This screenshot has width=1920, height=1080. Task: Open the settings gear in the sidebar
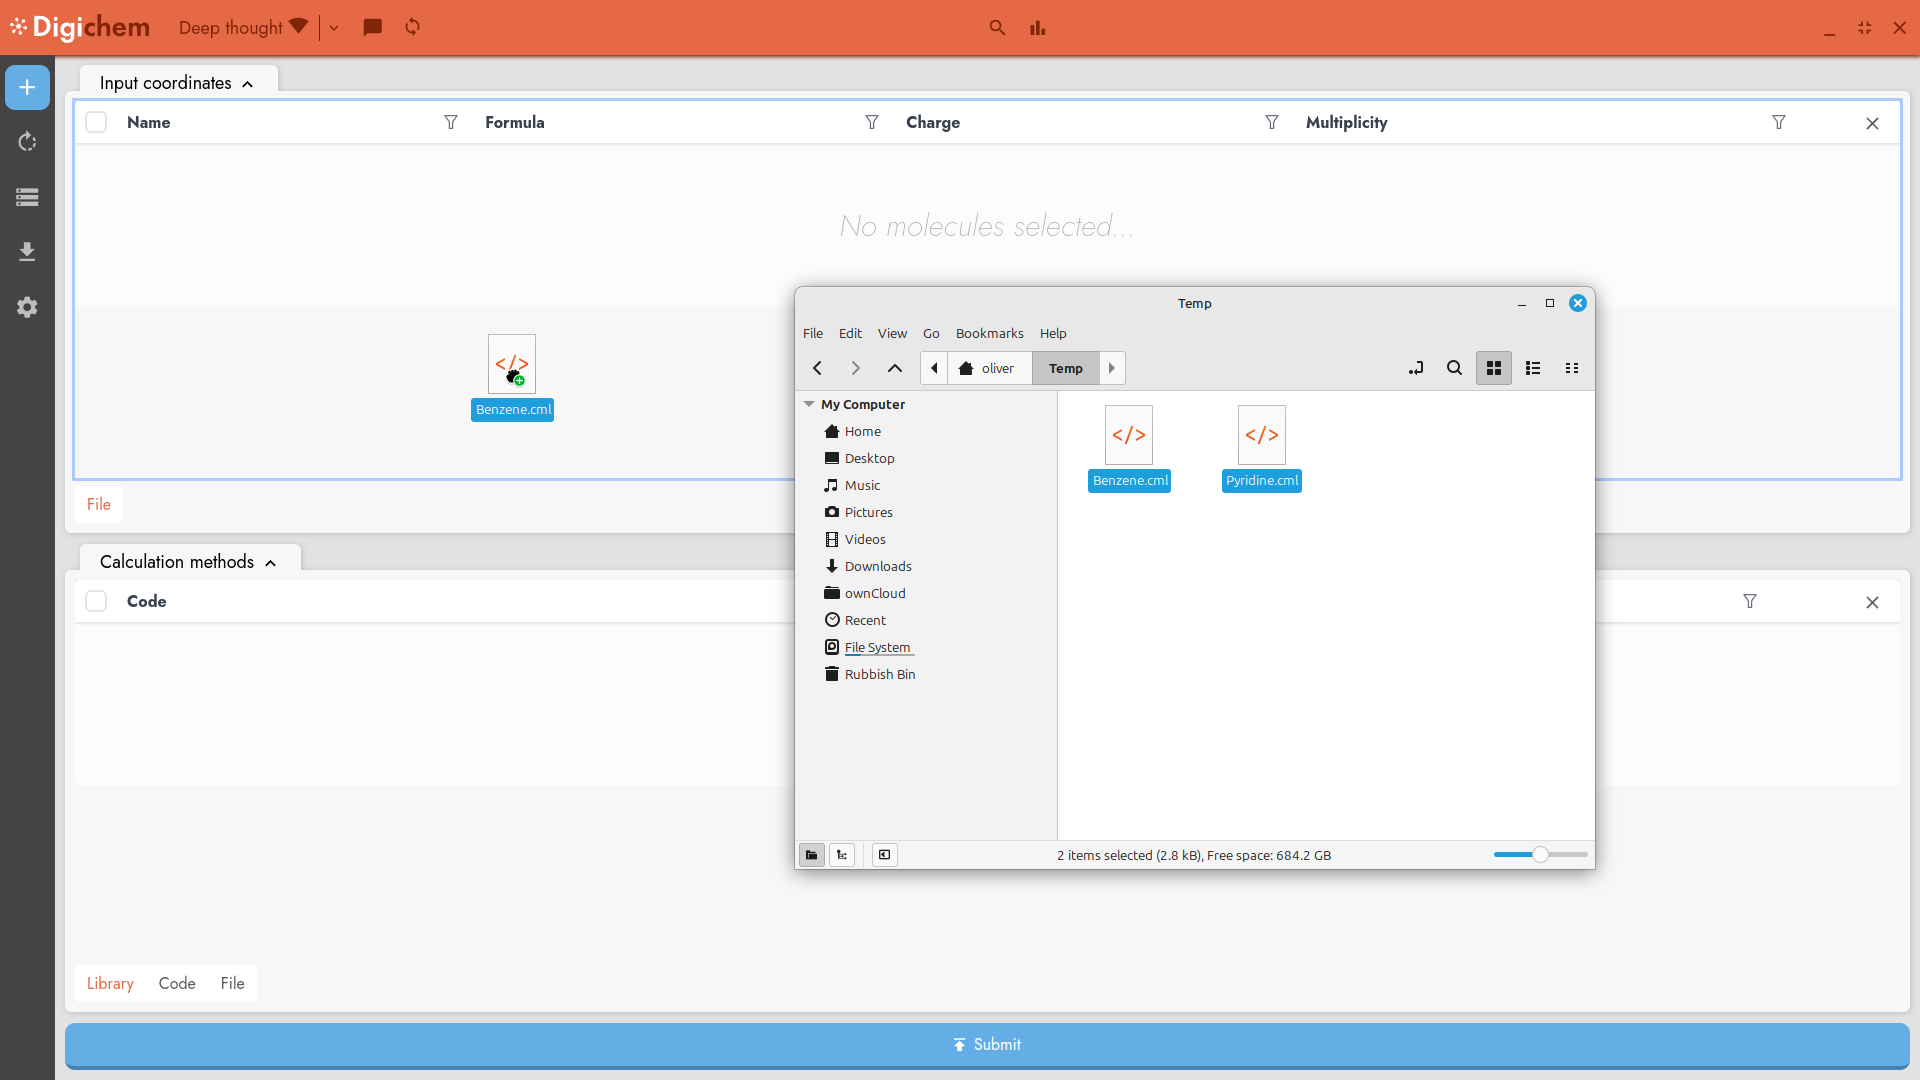click(x=27, y=307)
